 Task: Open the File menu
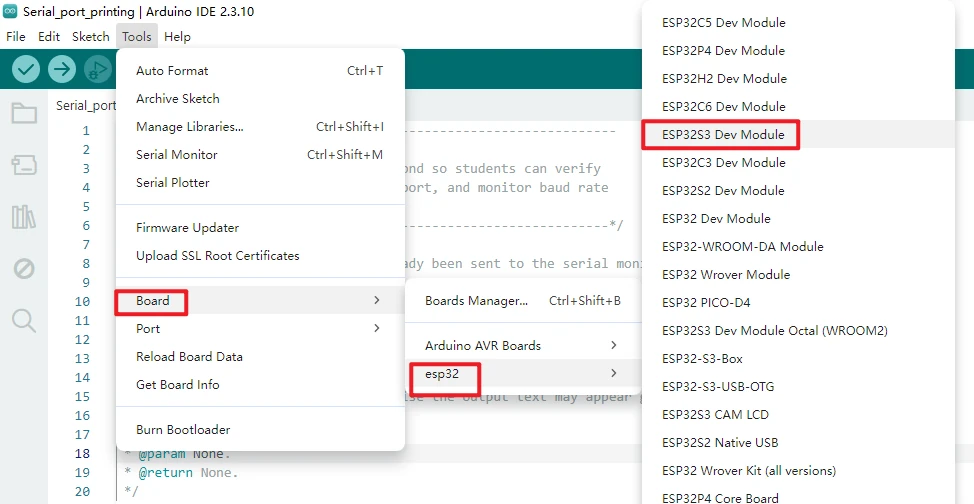tap(16, 37)
